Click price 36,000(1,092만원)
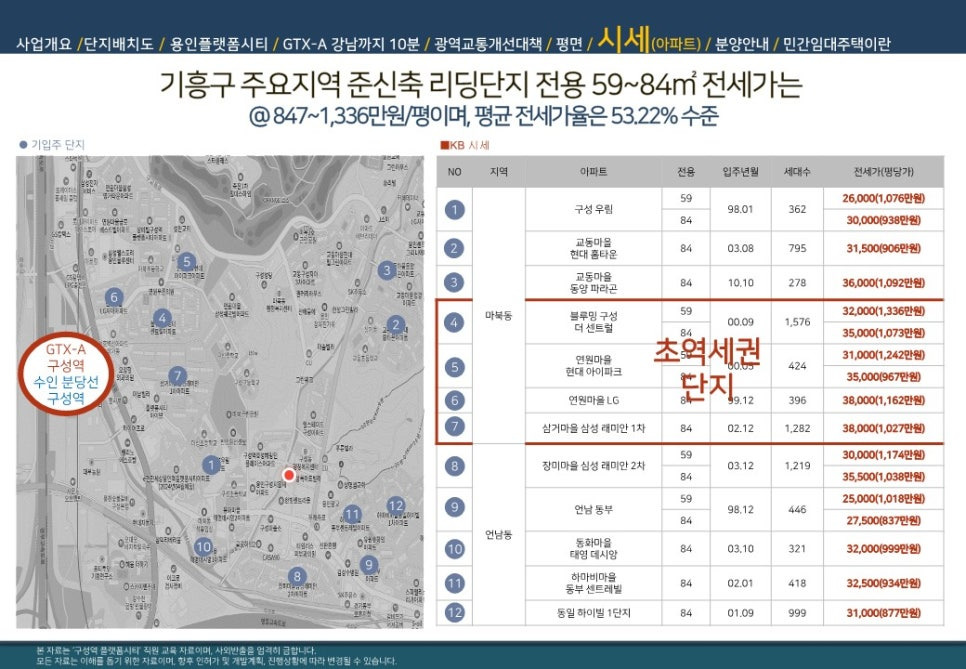The width and height of the screenshot is (966, 669). [883, 283]
